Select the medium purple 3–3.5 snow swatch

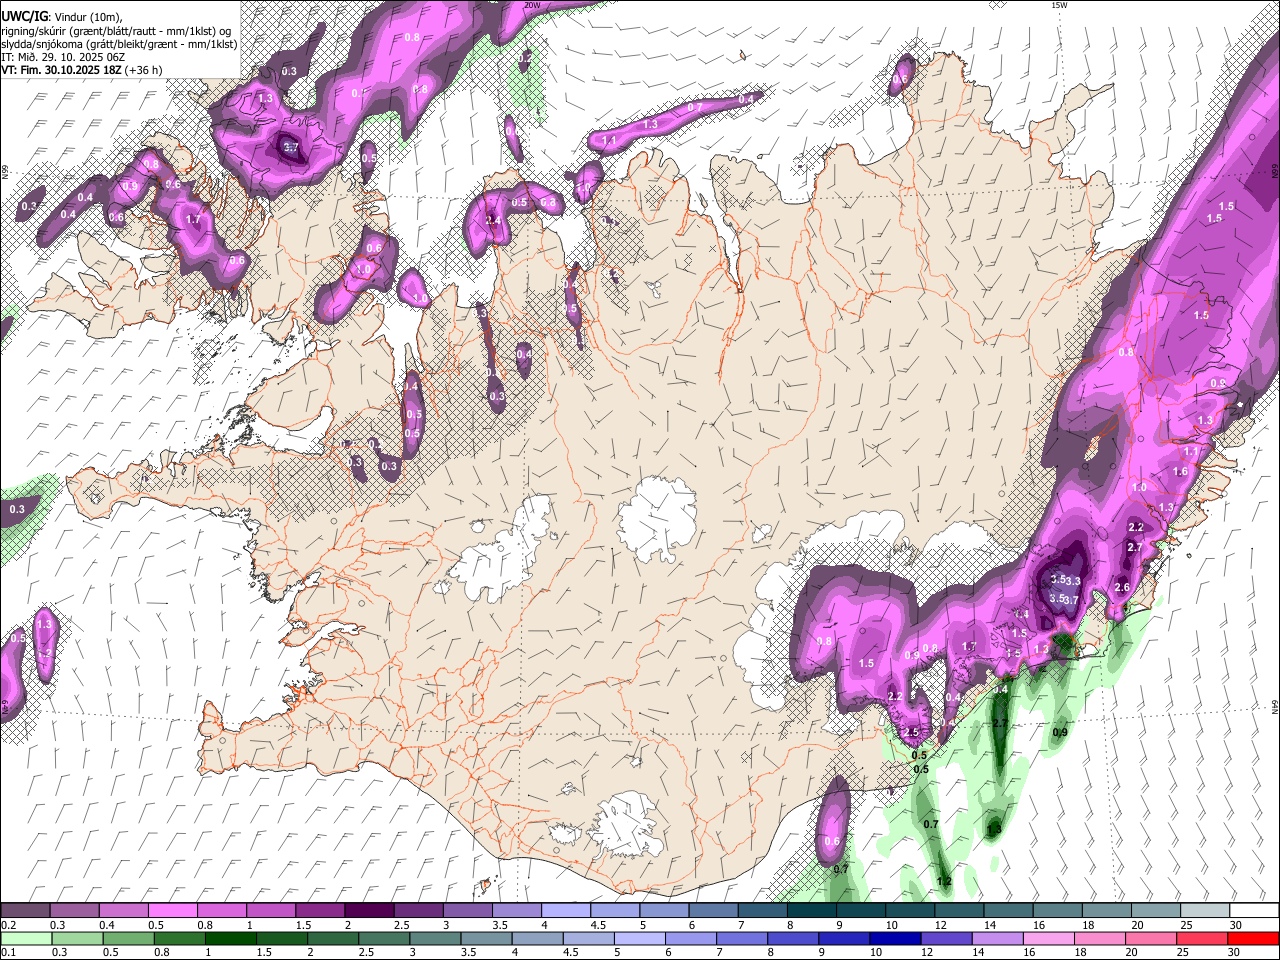coord(467,910)
